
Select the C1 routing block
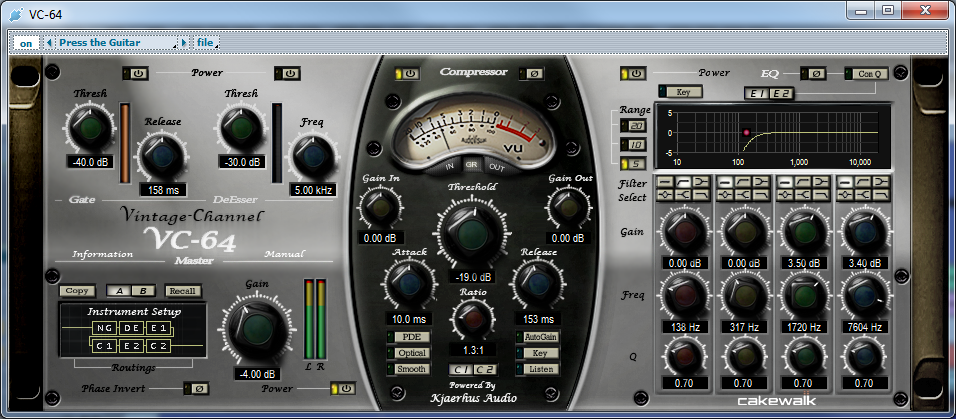coord(102,346)
